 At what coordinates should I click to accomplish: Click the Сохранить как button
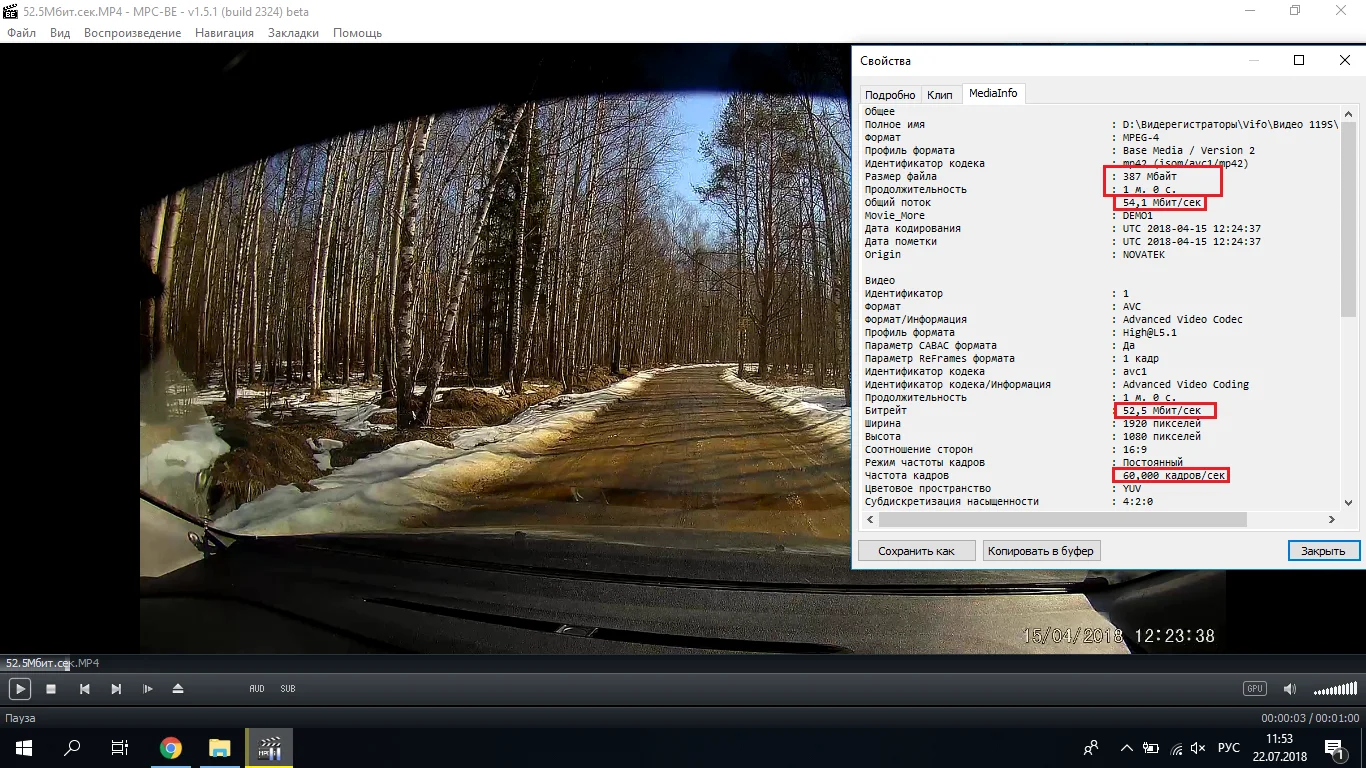[916, 551]
